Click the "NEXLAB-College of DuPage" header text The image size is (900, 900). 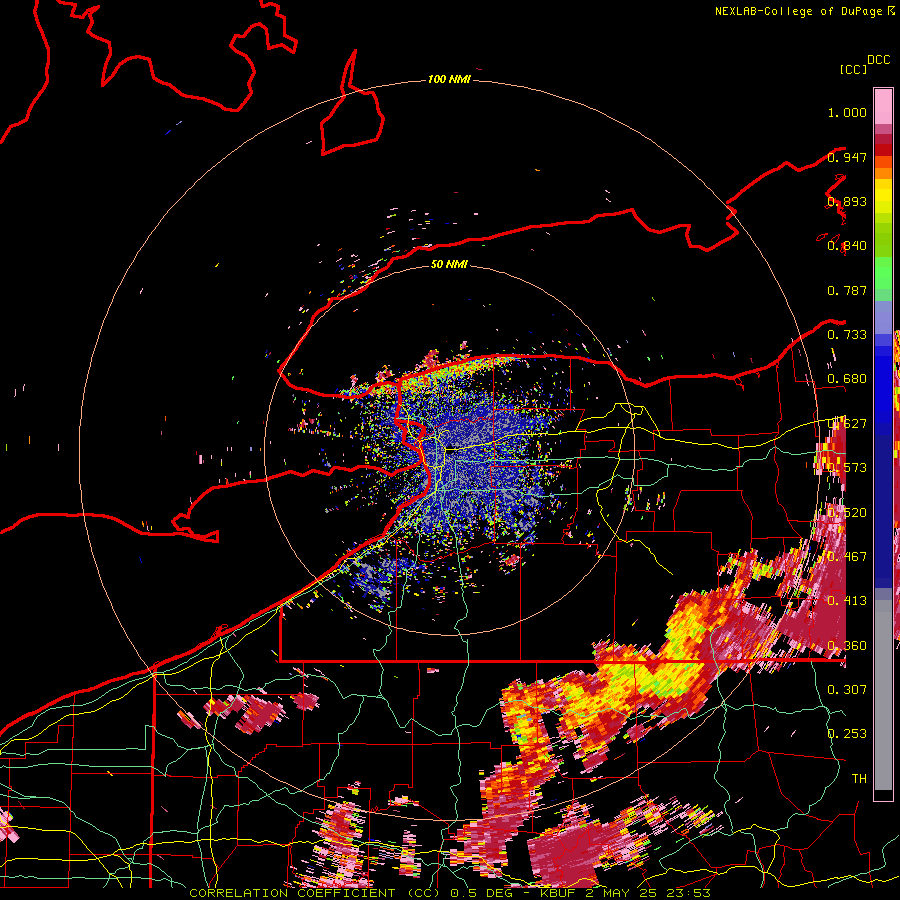(x=798, y=11)
